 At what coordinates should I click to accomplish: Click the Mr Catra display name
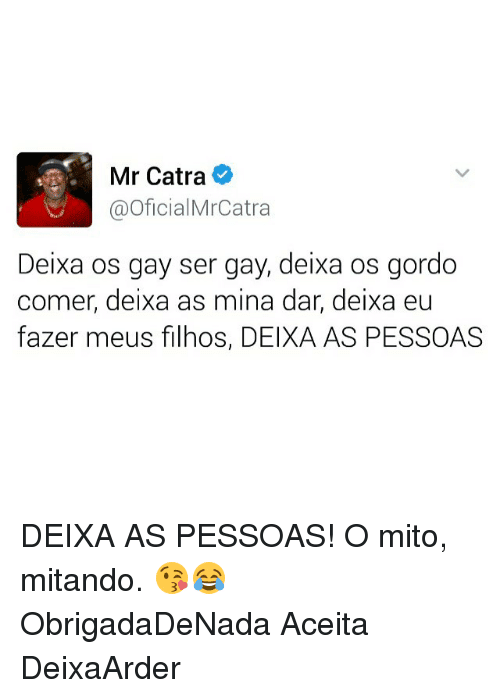click(158, 176)
